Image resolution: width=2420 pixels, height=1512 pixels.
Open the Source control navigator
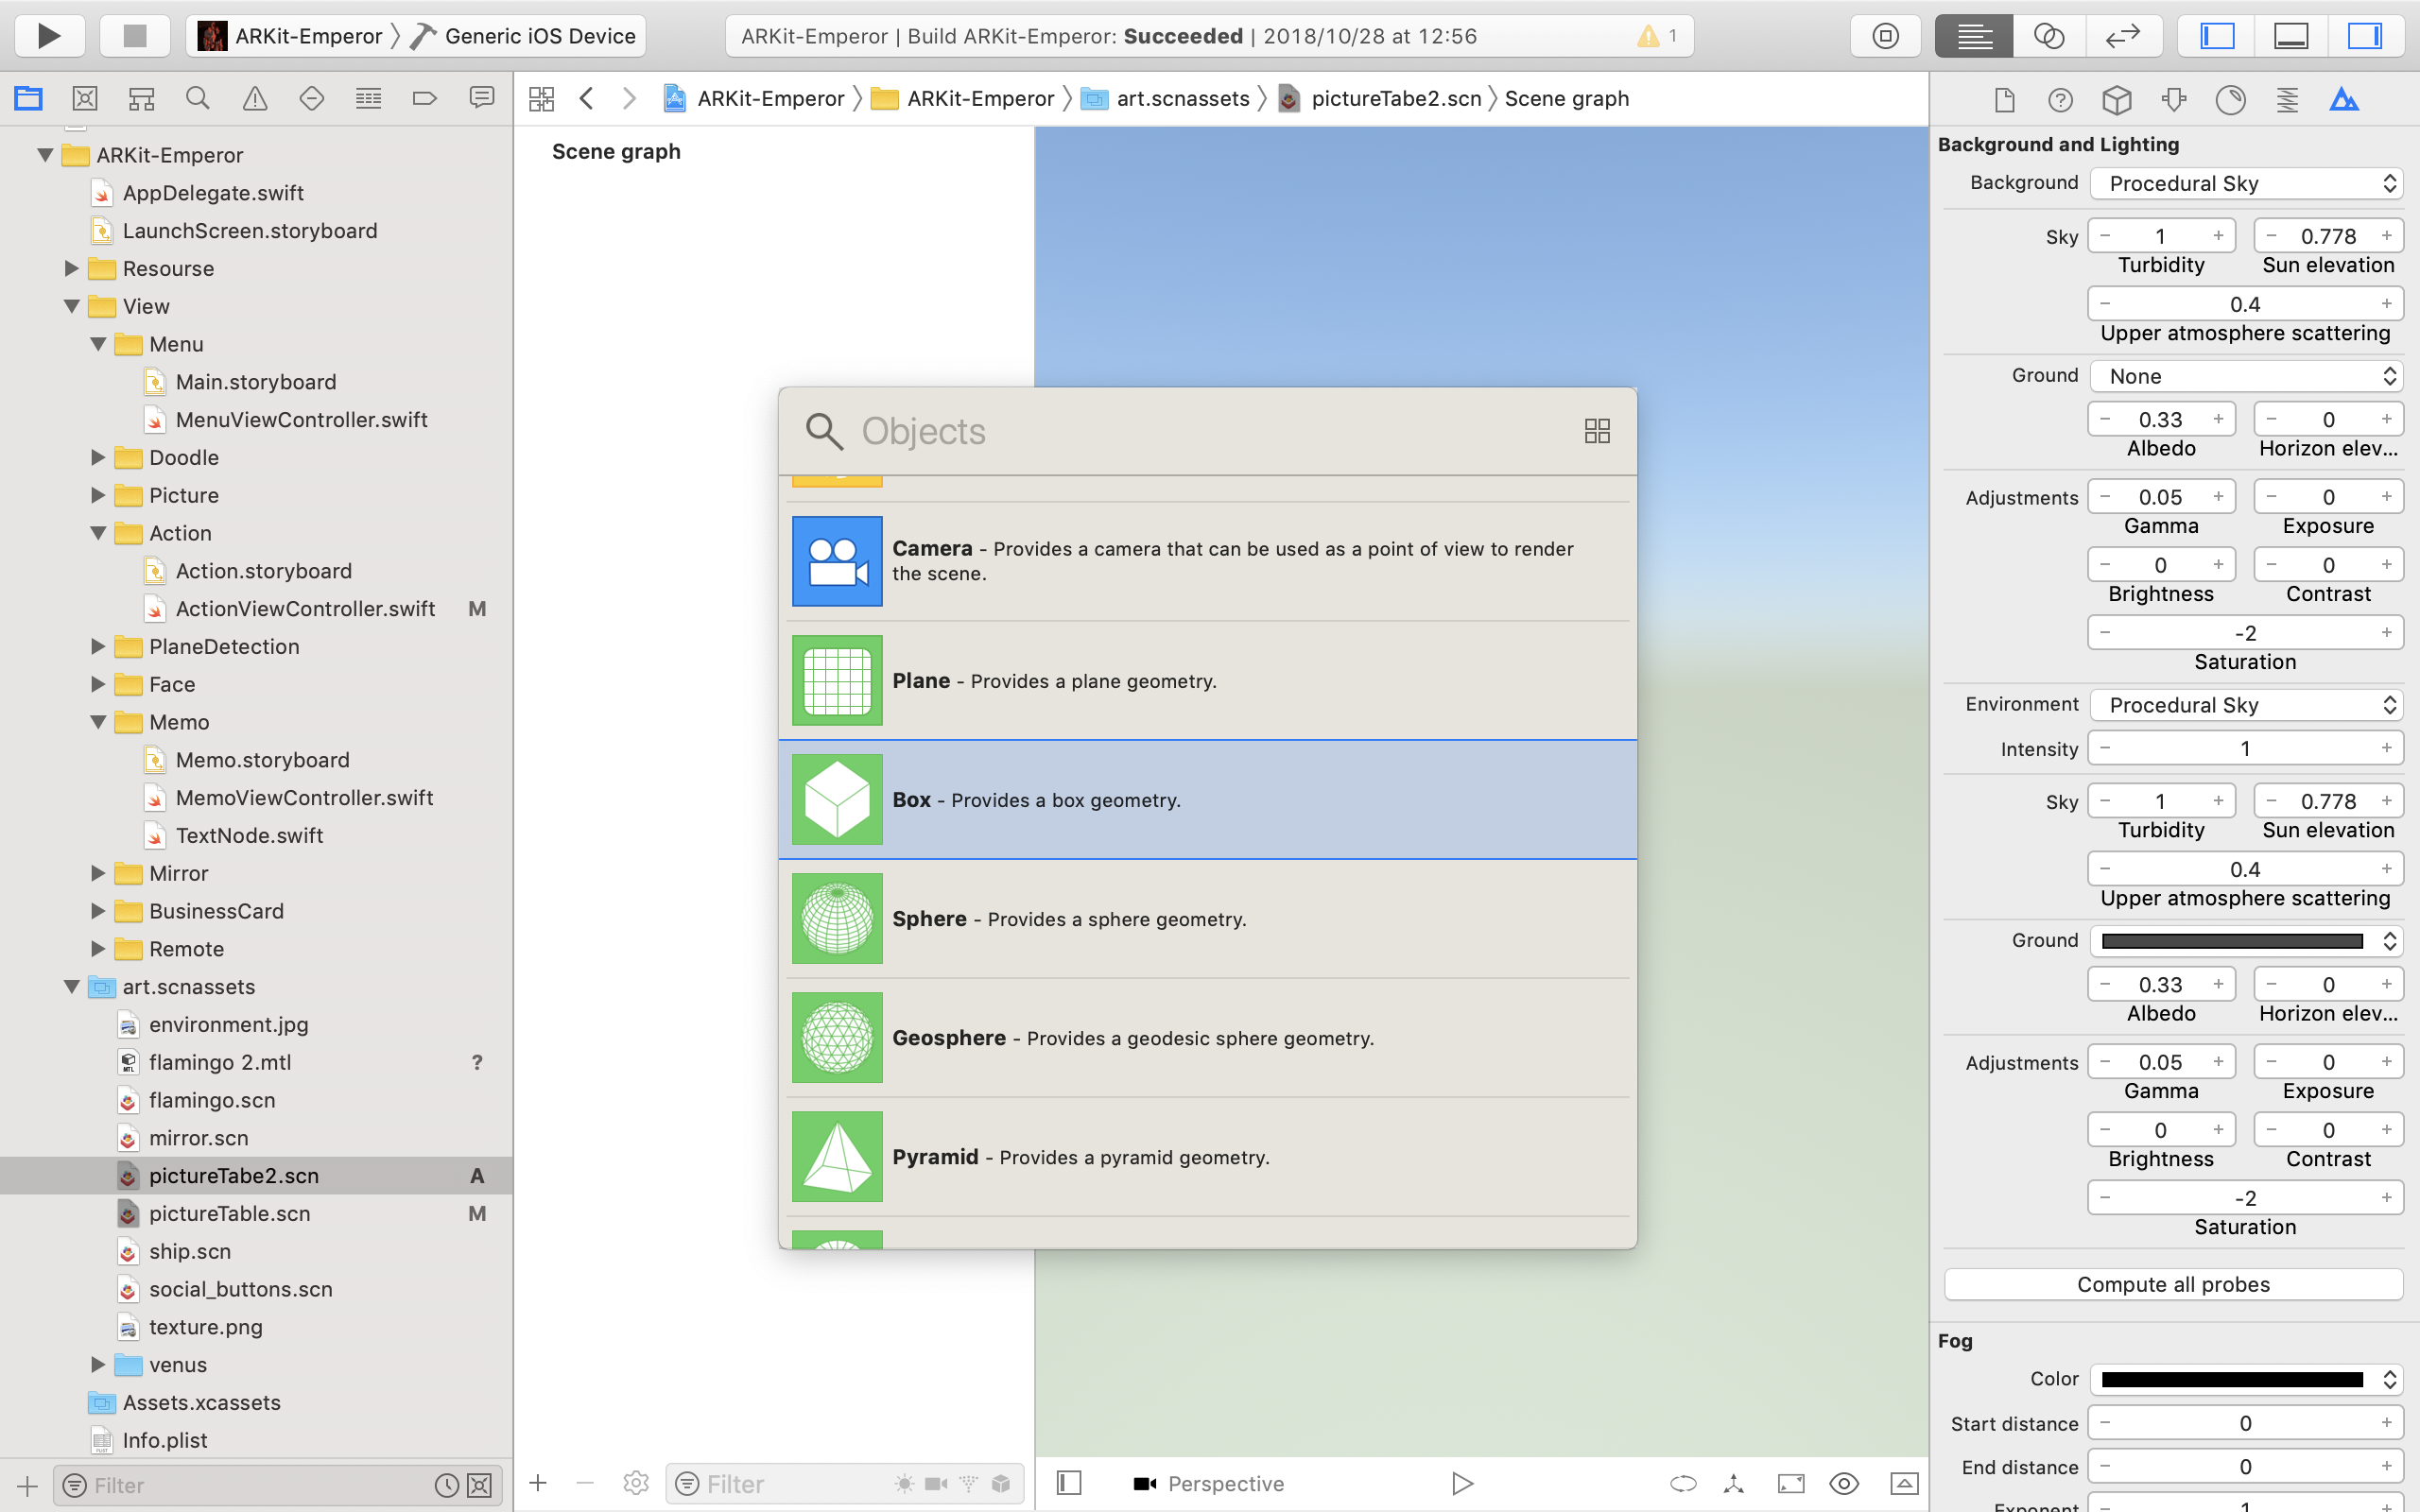tap(85, 98)
